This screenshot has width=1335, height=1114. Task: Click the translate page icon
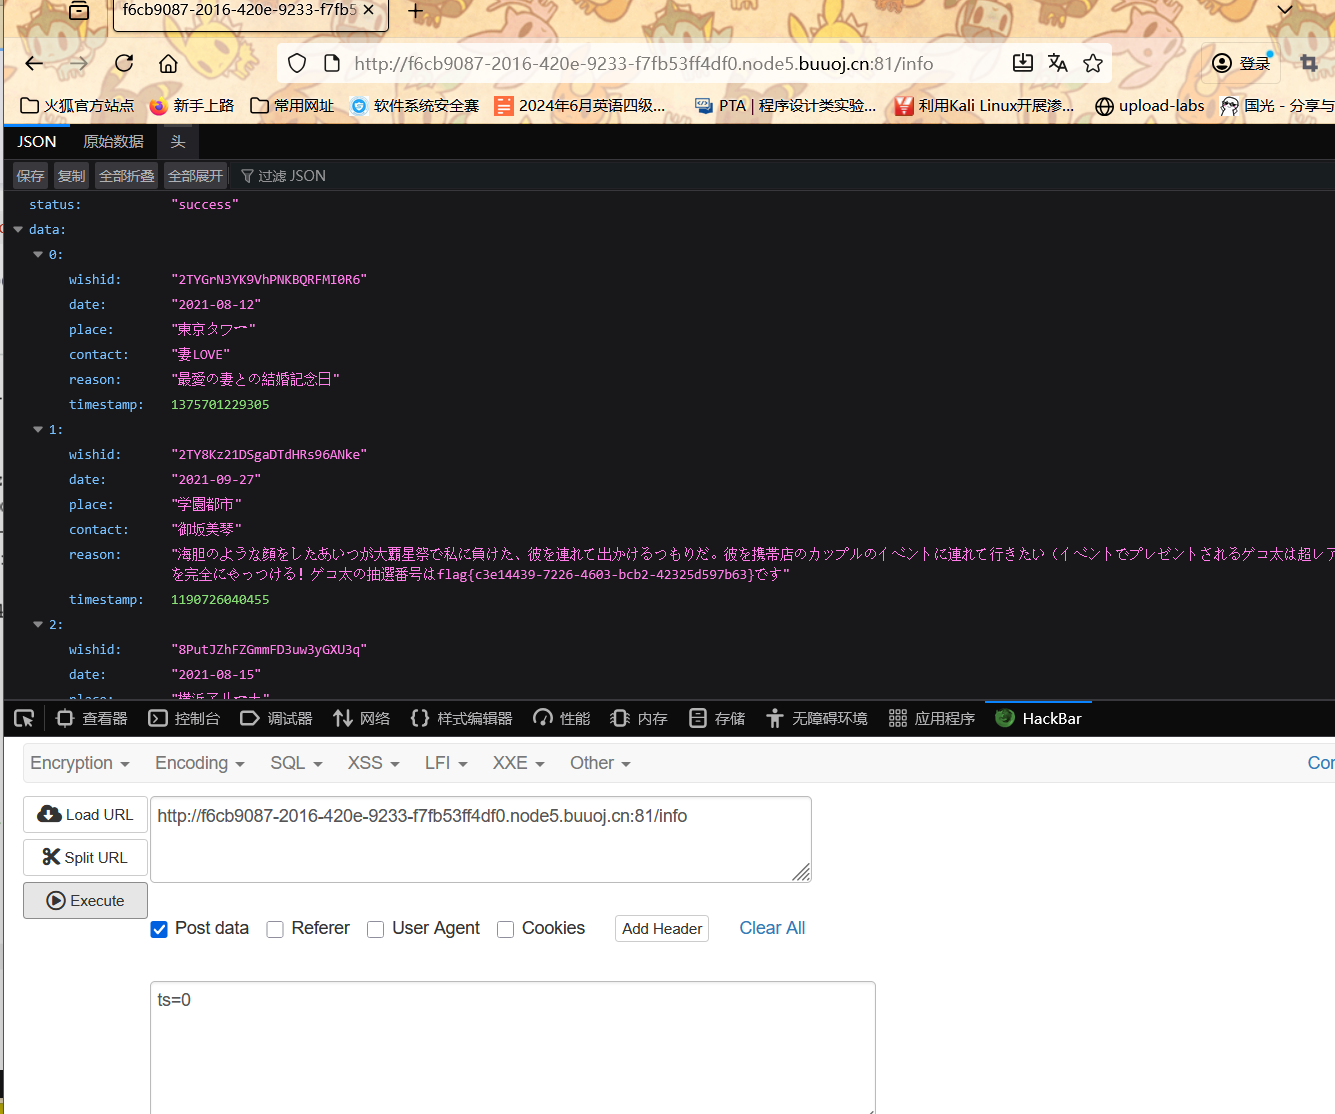1057,64
